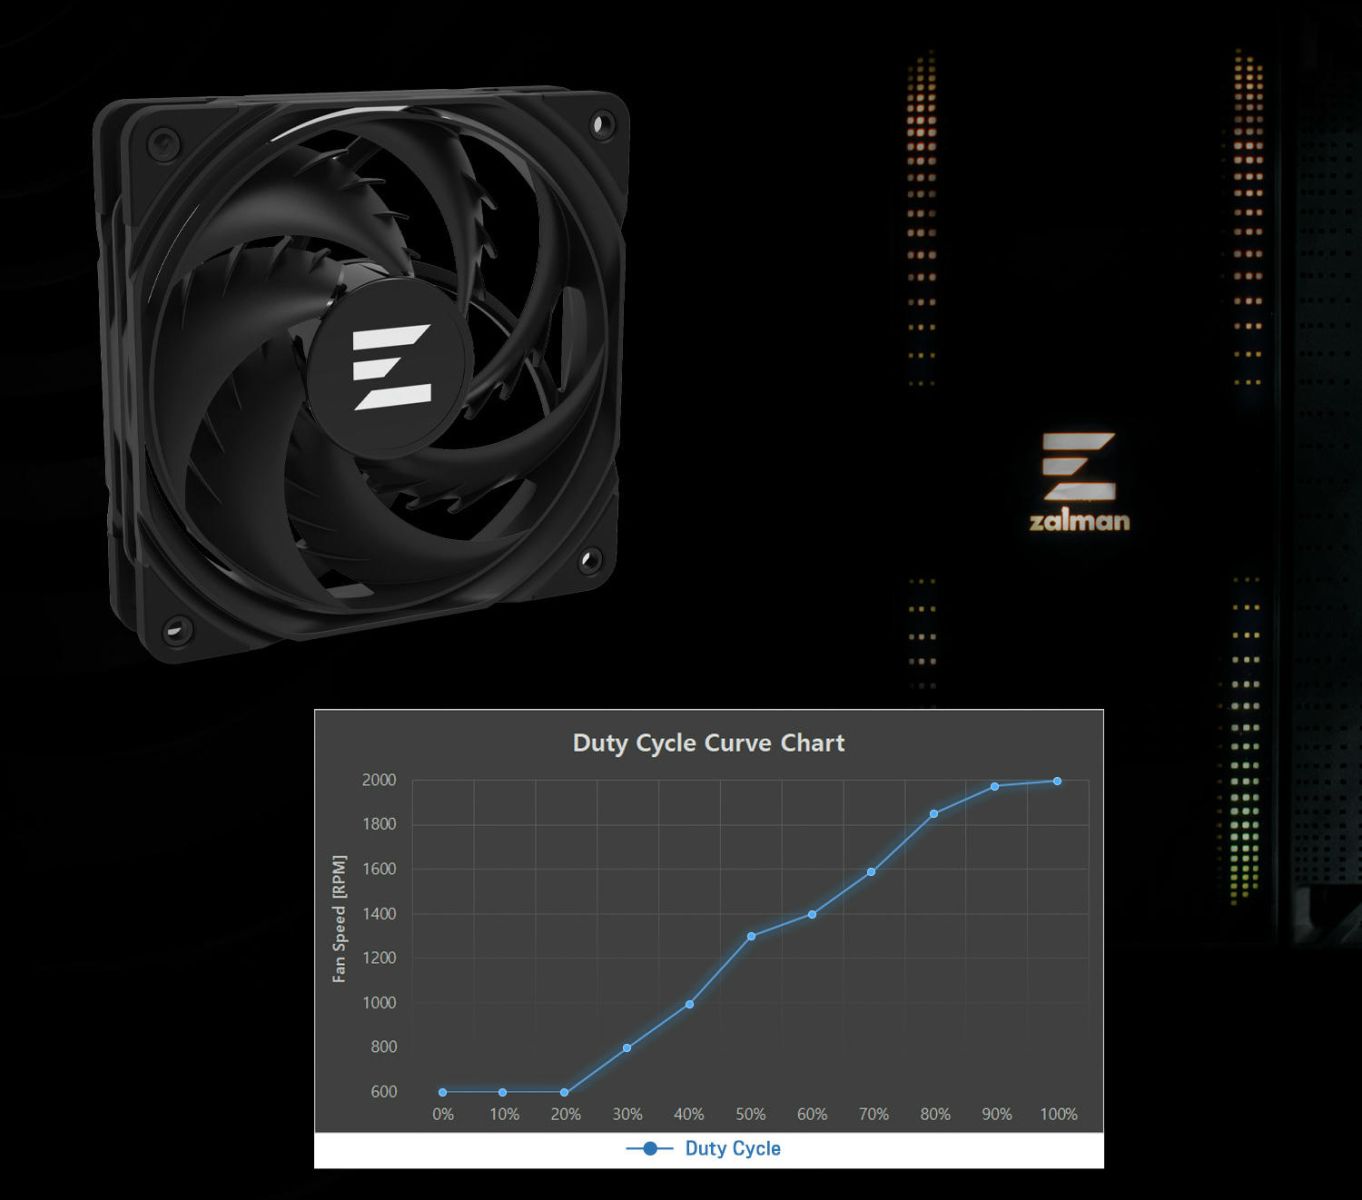Click the Duty Cycle legend label
The width and height of the screenshot is (1362, 1200).
[732, 1148]
